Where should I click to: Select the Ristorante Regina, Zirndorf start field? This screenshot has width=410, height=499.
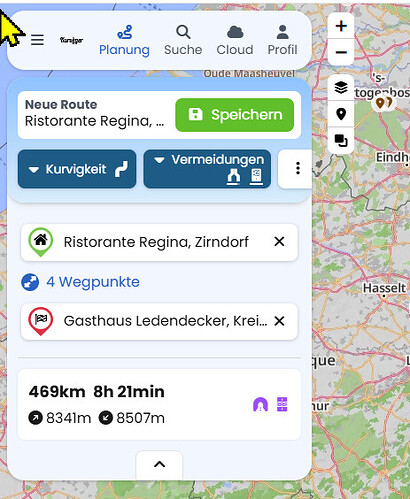coord(159,242)
